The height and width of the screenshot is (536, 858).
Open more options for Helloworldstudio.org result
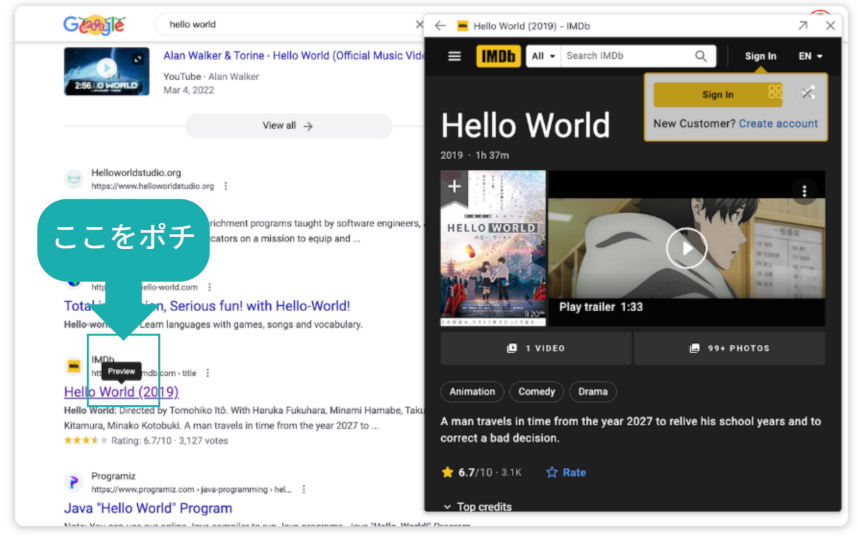pyautogui.click(x=225, y=186)
